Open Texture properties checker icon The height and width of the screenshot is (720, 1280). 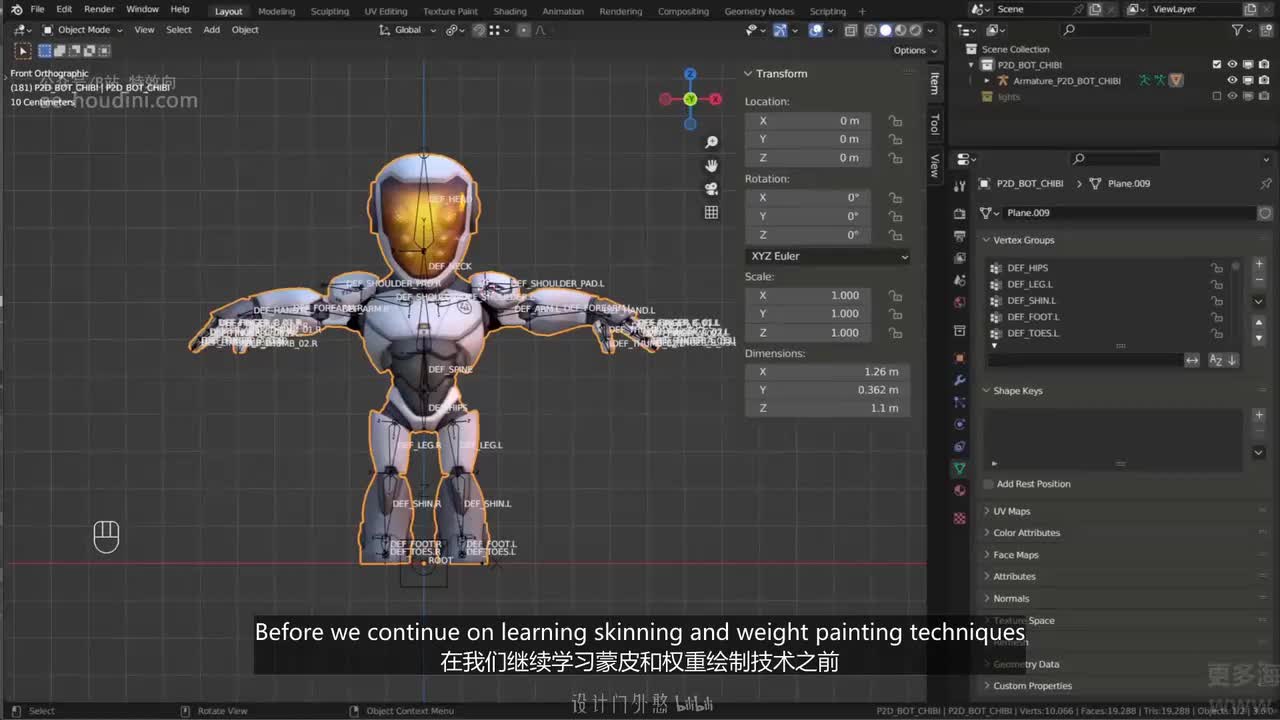point(960,518)
